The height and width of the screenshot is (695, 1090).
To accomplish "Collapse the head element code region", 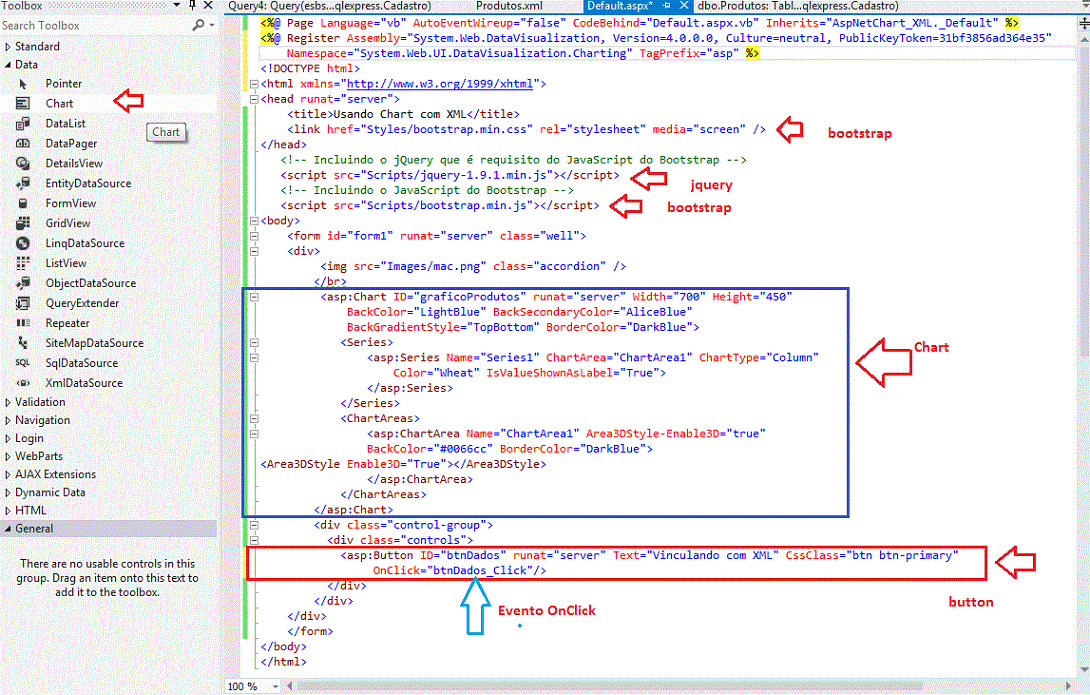I will [254, 99].
